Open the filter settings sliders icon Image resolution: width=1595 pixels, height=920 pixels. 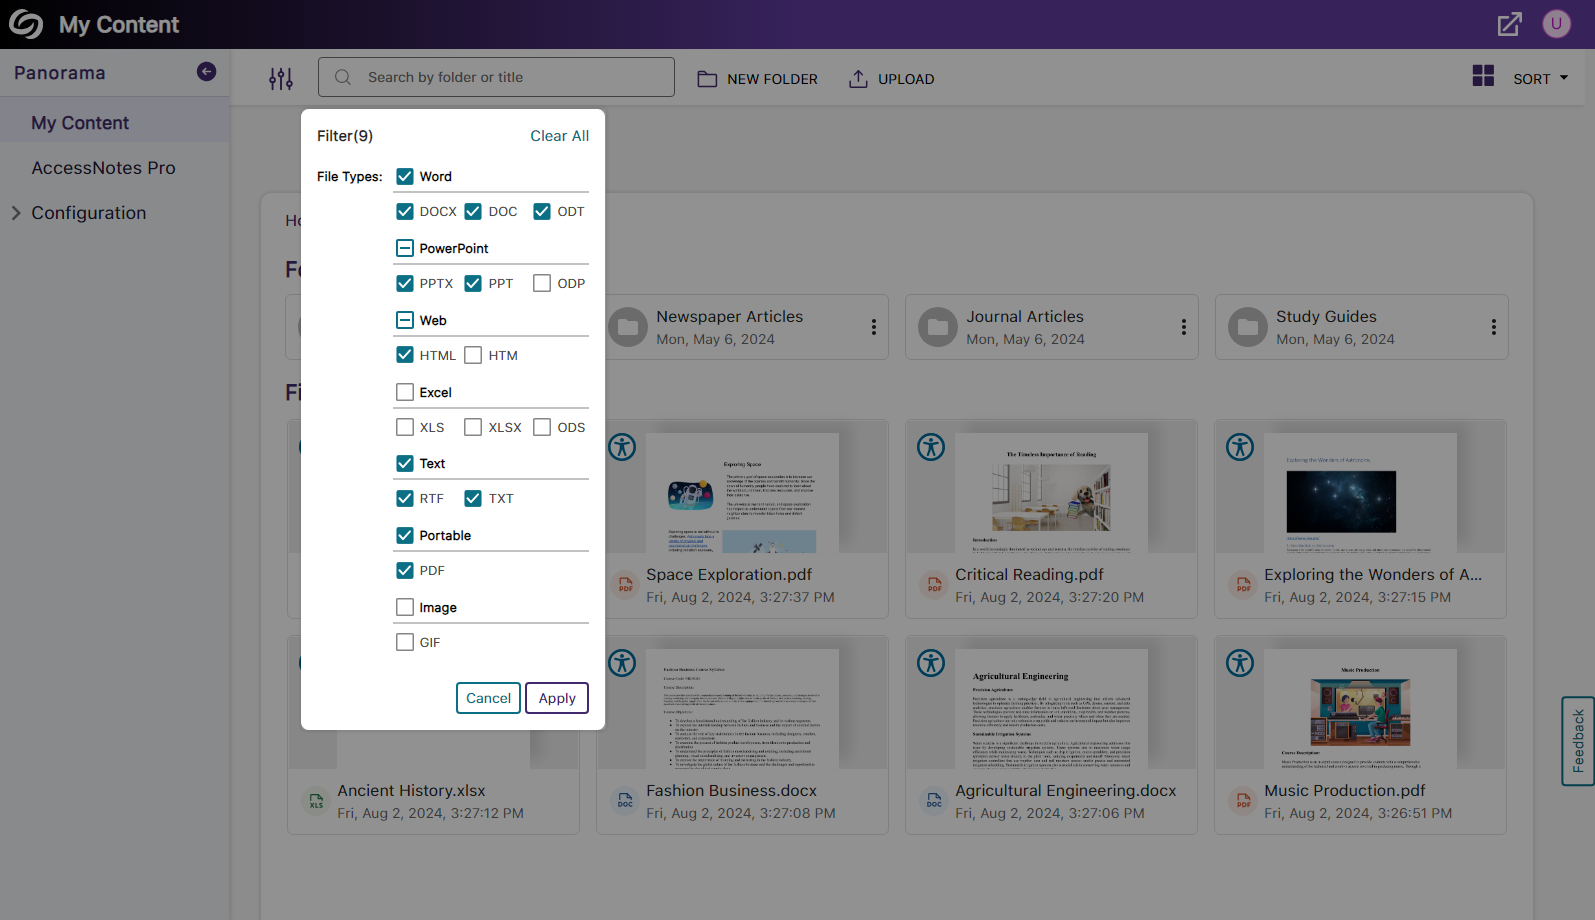pos(281,78)
